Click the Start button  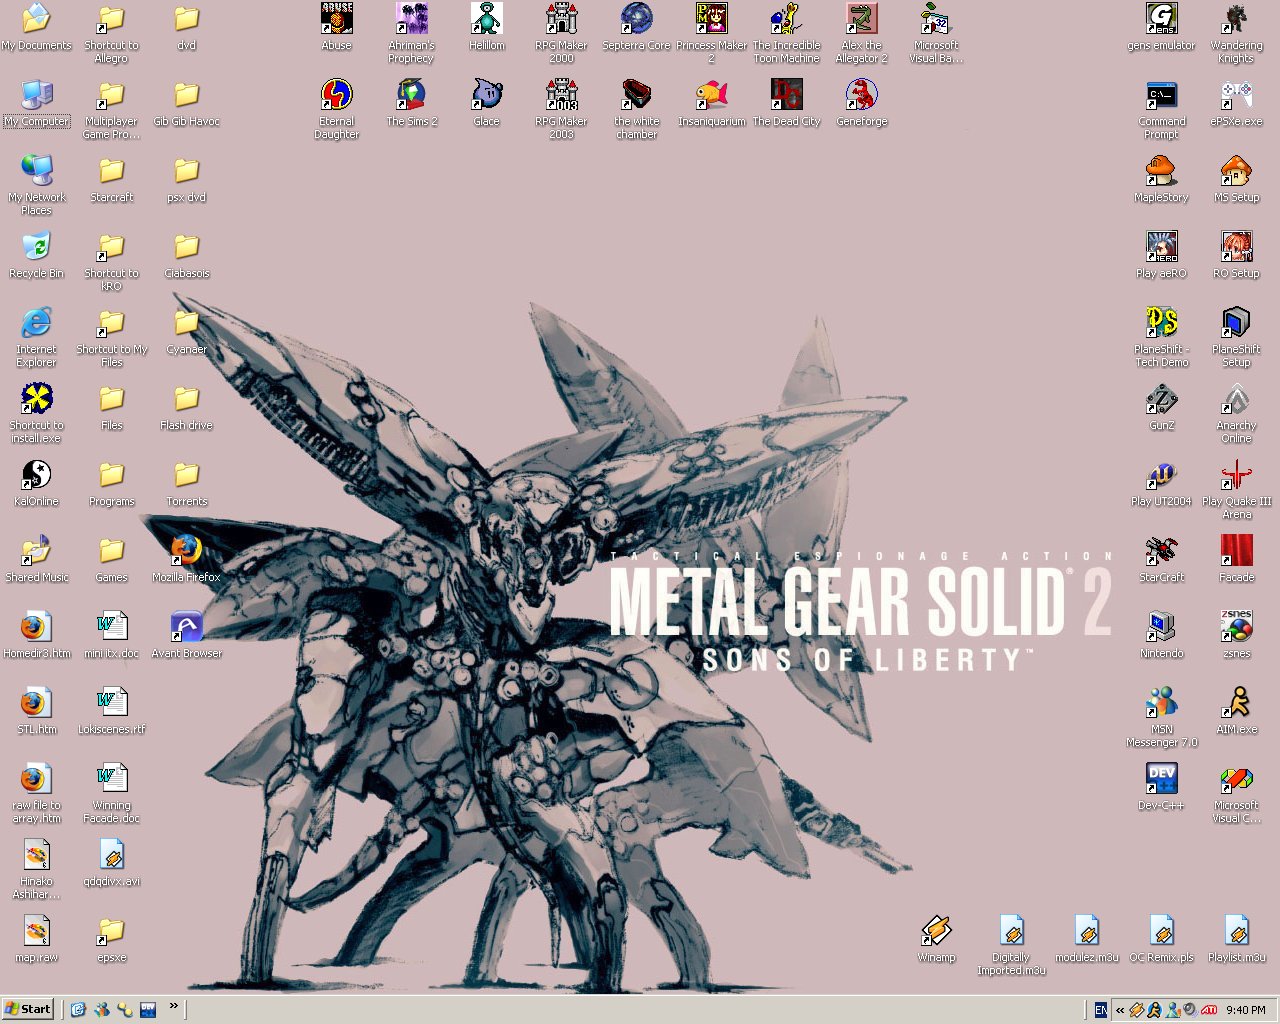[x=28, y=1009]
